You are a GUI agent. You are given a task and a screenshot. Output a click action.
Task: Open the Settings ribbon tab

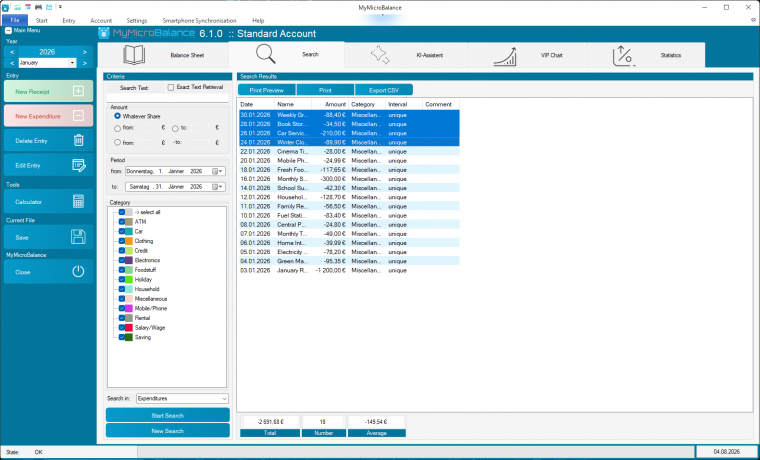137,21
